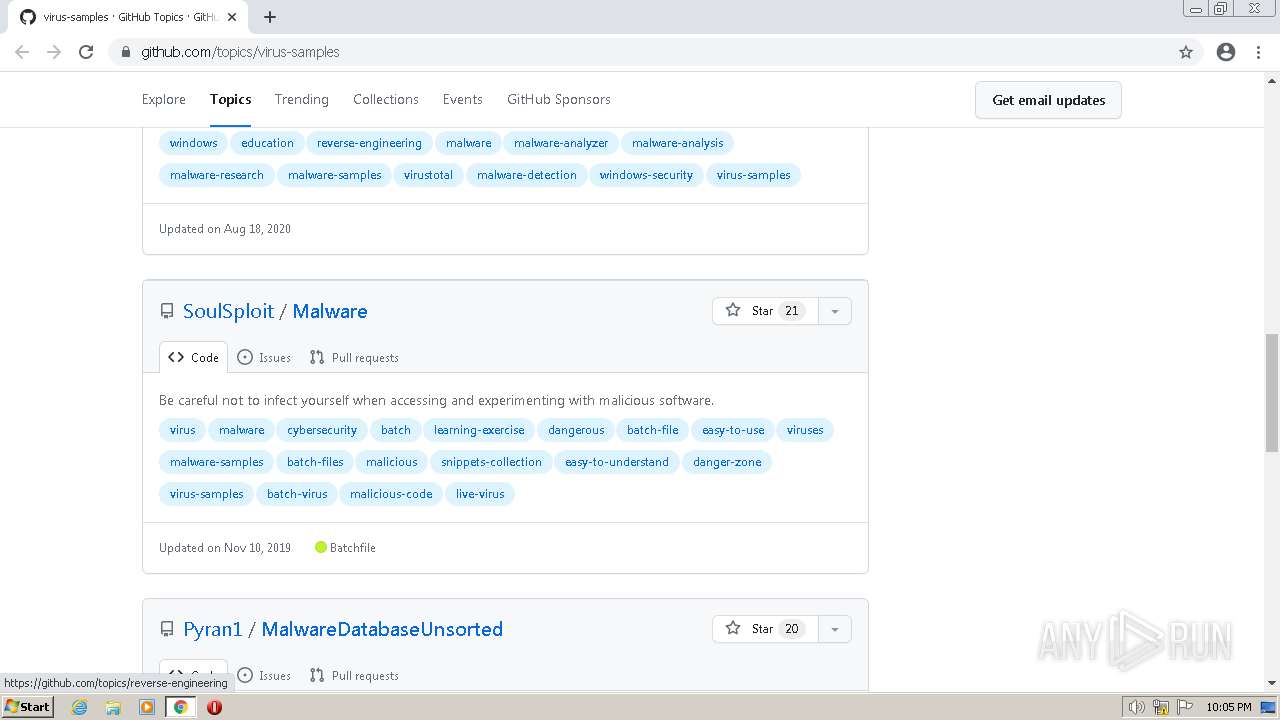Open the Code tab of SoulSploit Malware
The height and width of the screenshot is (720, 1280).
click(x=193, y=357)
